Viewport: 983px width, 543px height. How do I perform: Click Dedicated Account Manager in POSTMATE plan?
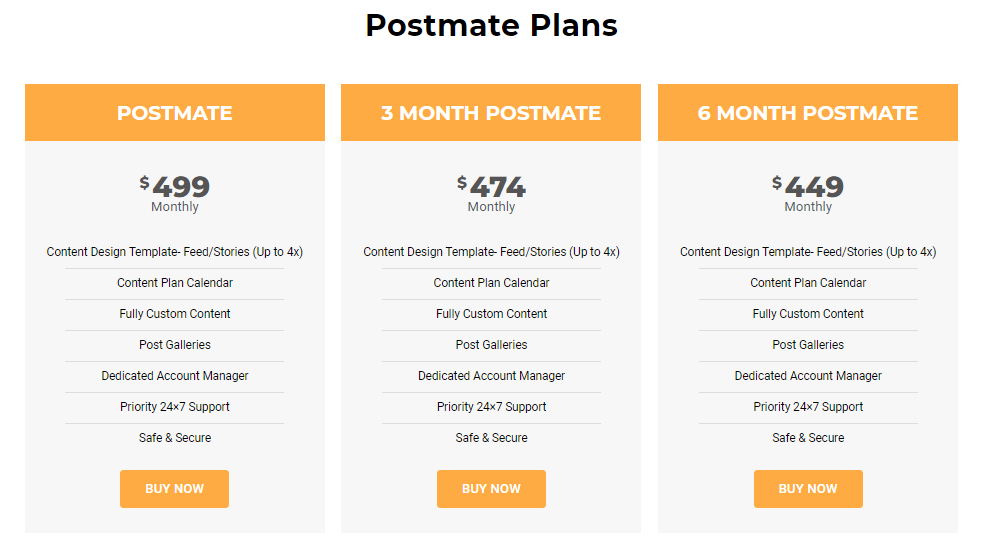[x=175, y=376]
